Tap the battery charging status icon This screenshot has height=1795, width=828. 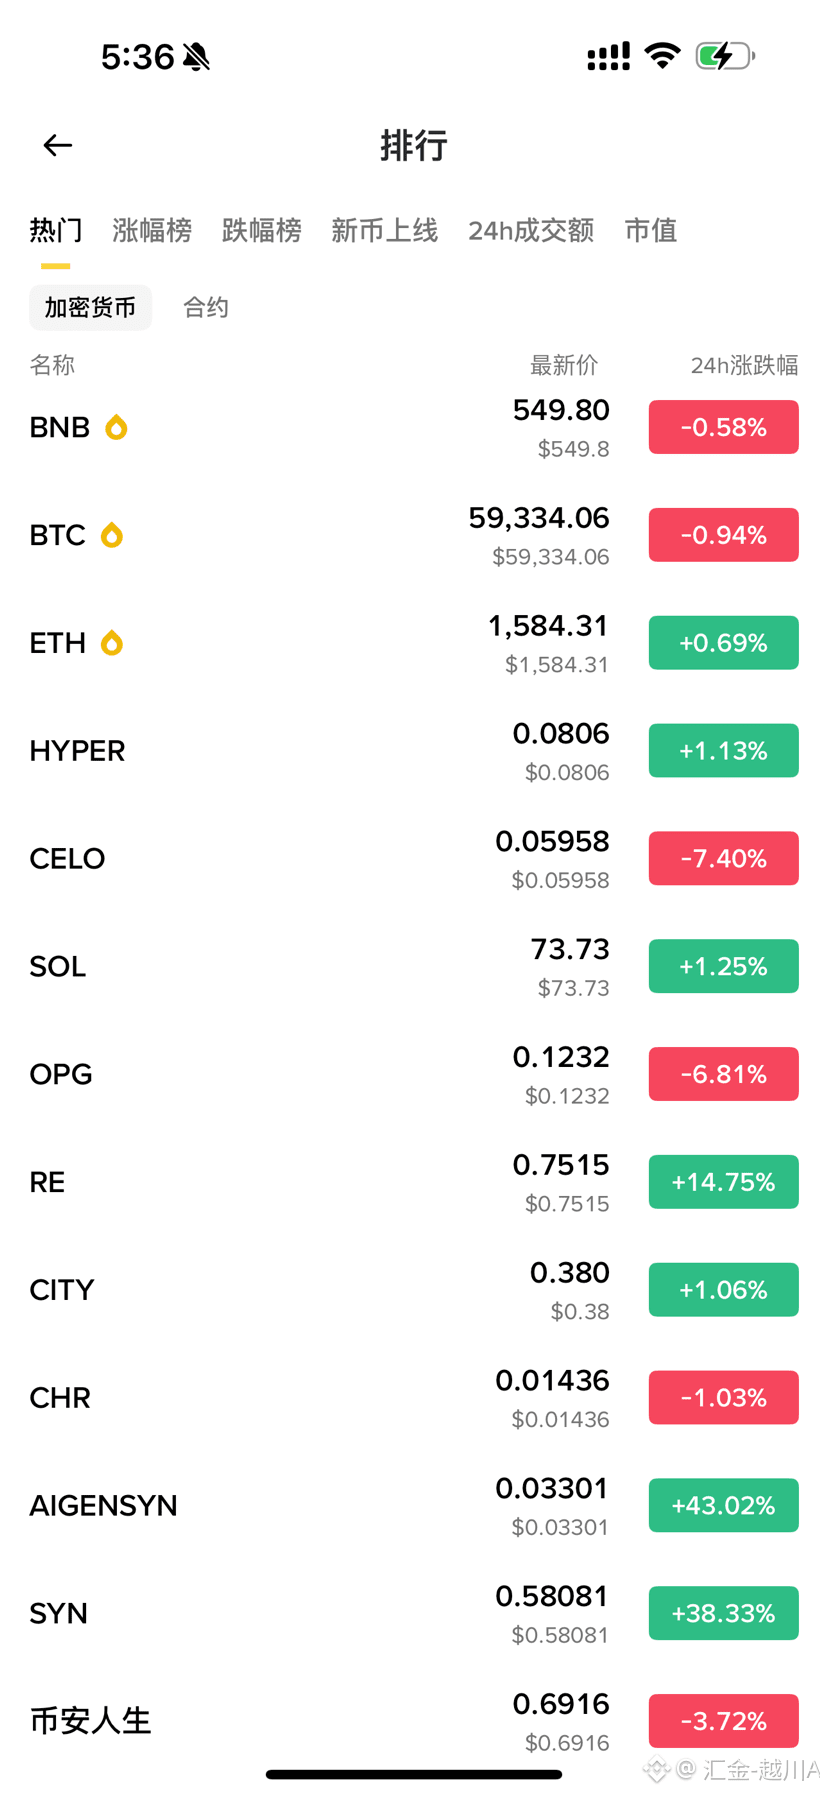click(x=725, y=56)
